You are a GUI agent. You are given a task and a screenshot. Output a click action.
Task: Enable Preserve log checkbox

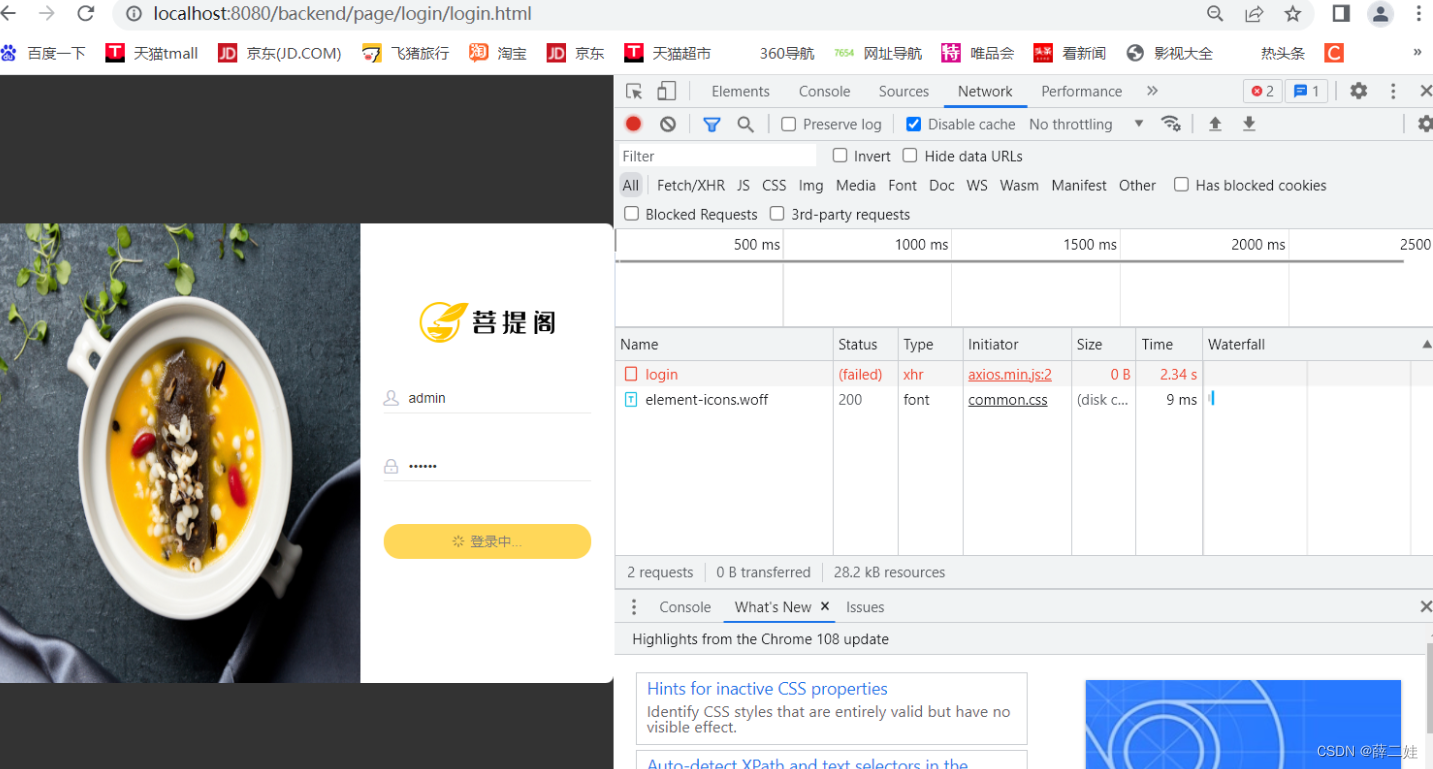coord(788,124)
